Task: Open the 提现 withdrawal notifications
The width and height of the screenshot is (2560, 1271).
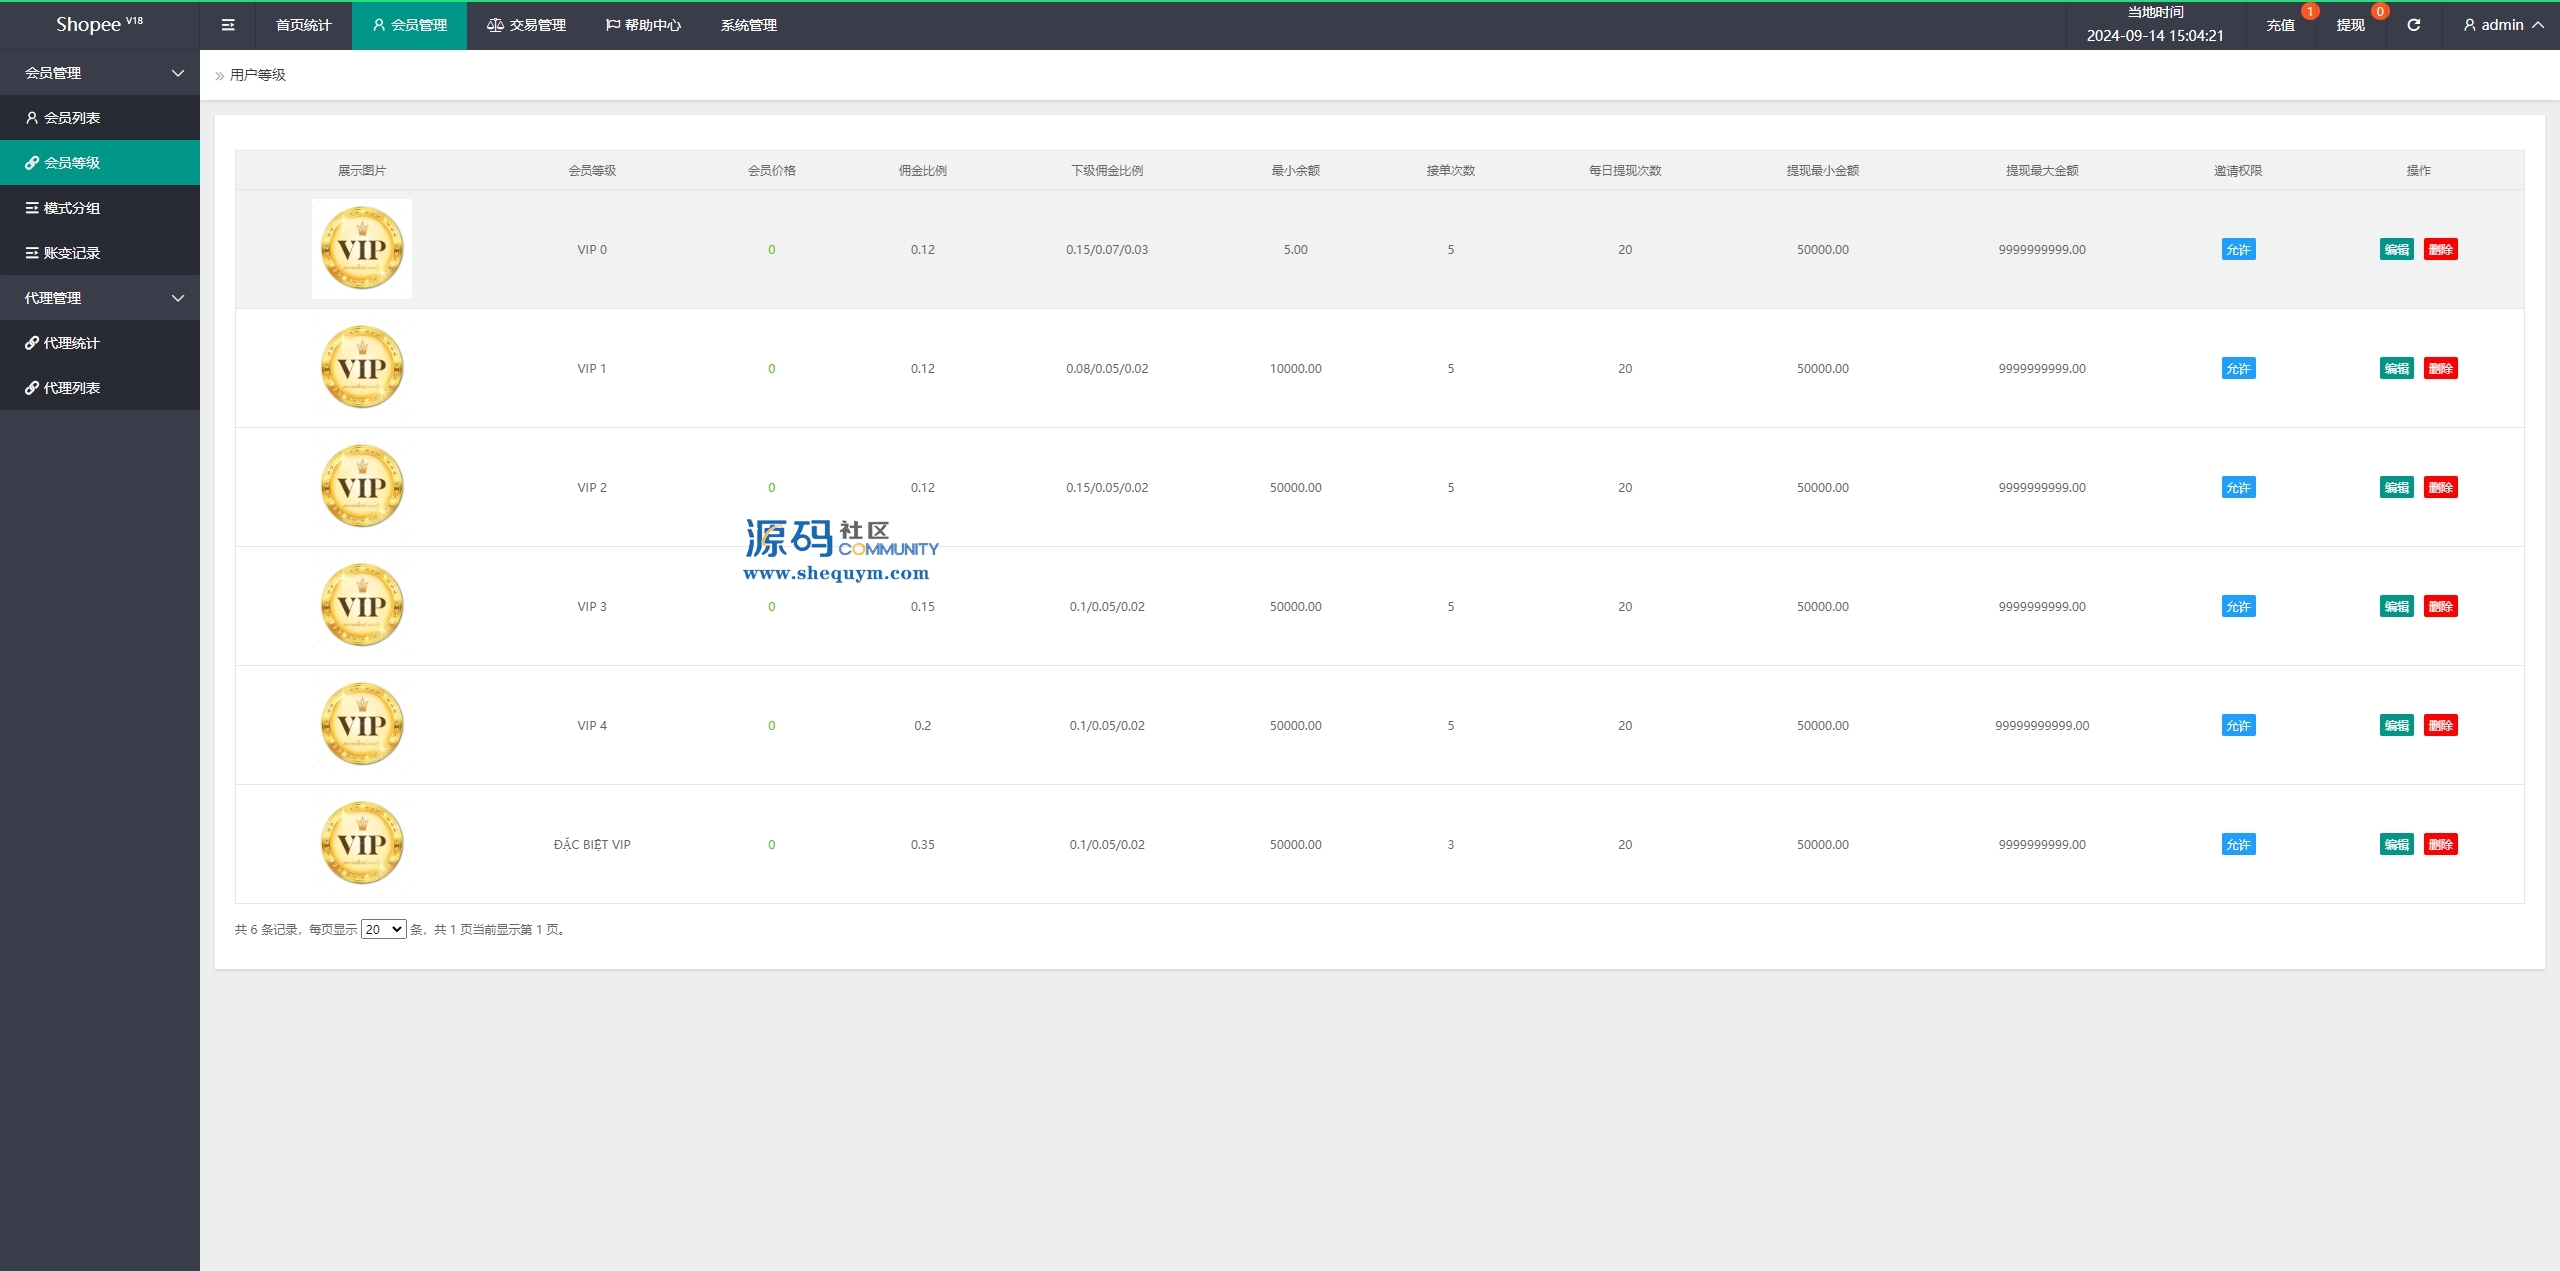Action: click(x=2350, y=25)
